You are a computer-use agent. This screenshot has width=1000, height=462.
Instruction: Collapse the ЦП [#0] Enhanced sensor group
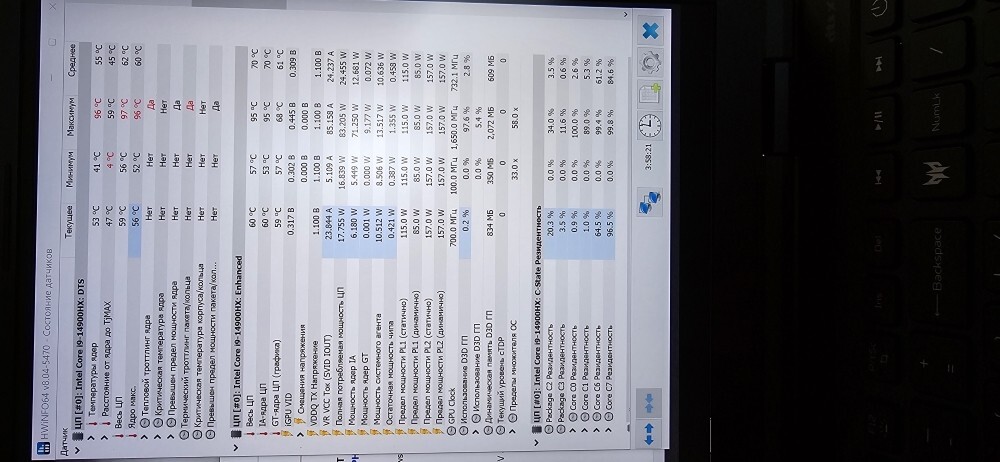[237, 449]
